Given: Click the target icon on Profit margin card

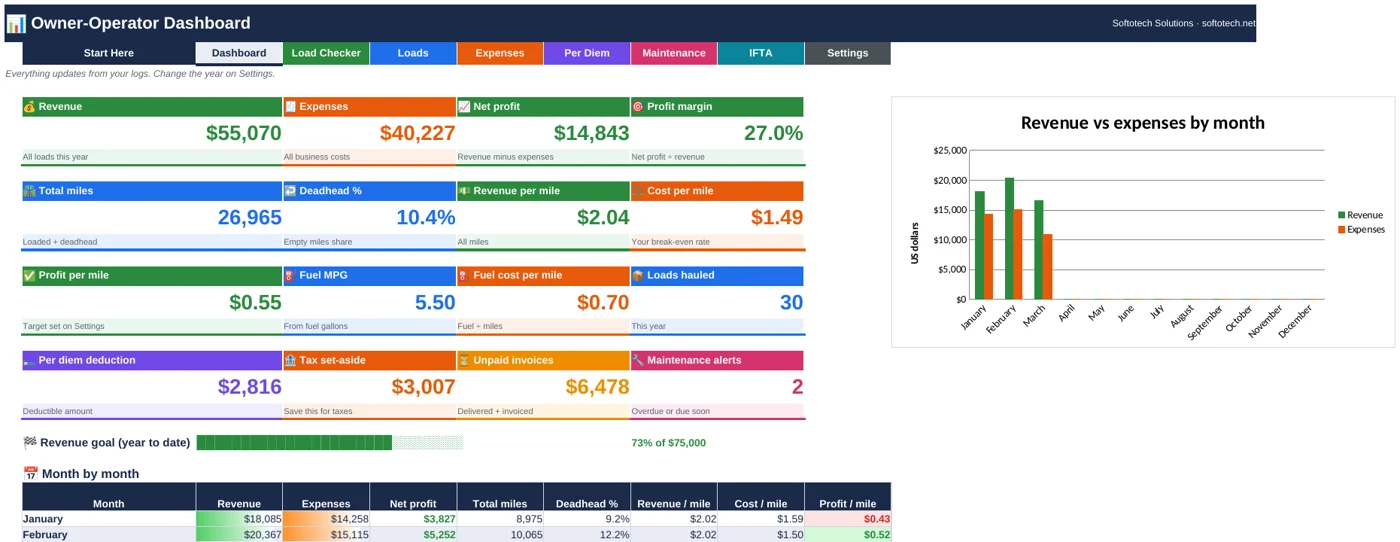Looking at the screenshot, I should tap(638, 107).
